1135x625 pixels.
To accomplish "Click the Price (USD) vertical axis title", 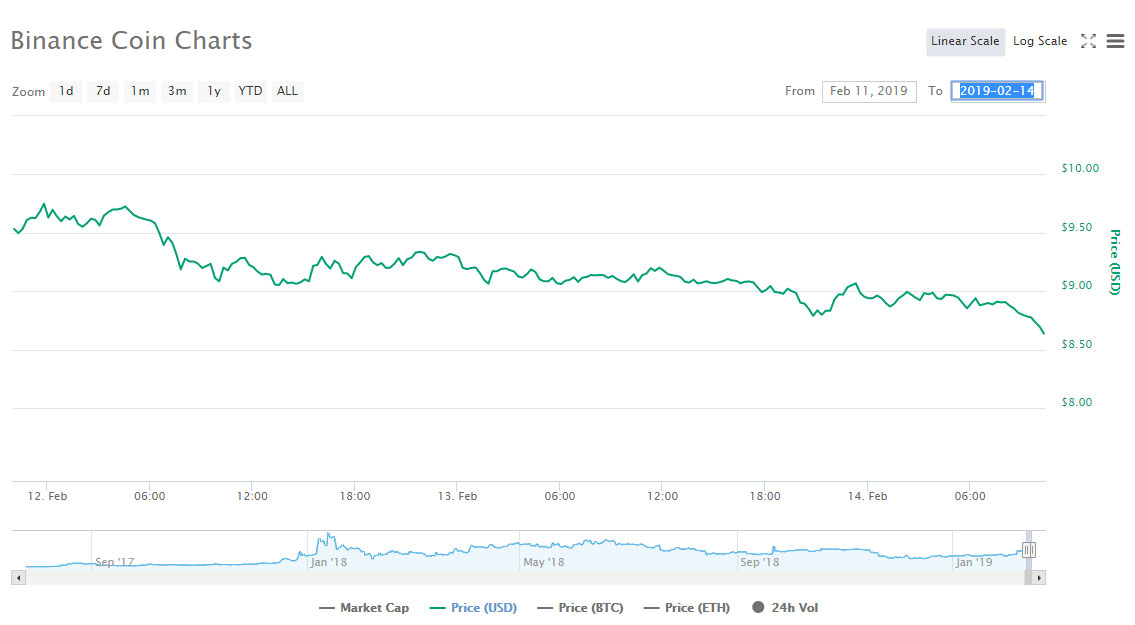I will click(x=1115, y=262).
